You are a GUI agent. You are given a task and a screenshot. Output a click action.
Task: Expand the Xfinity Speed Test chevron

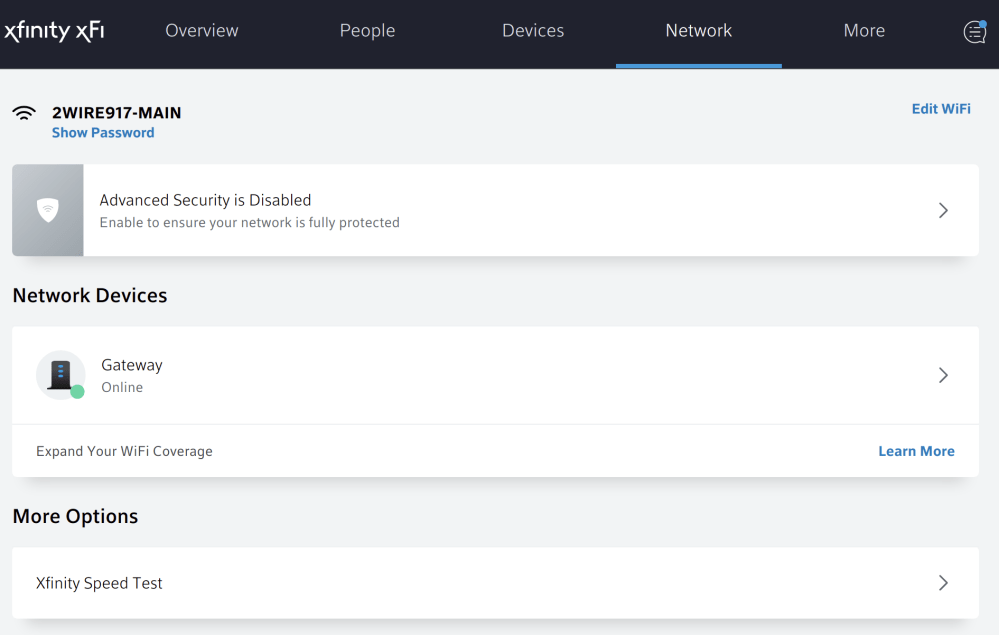[x=942, y=582]
